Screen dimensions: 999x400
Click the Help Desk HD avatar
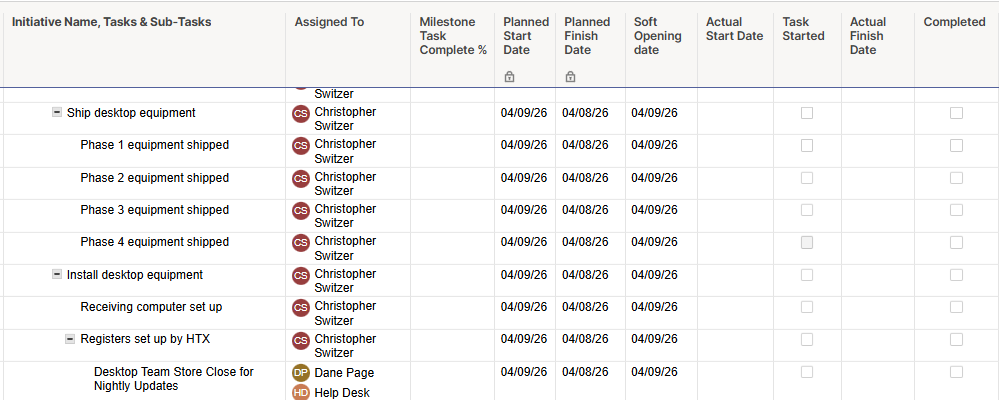click(x=301, y=393)
